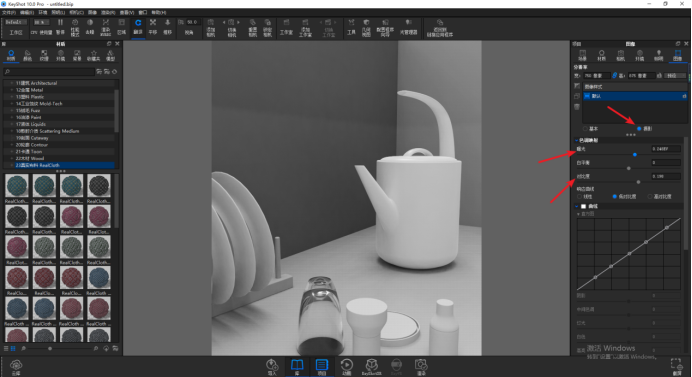Select the Low Contrast response curve radio

(614, 196)
